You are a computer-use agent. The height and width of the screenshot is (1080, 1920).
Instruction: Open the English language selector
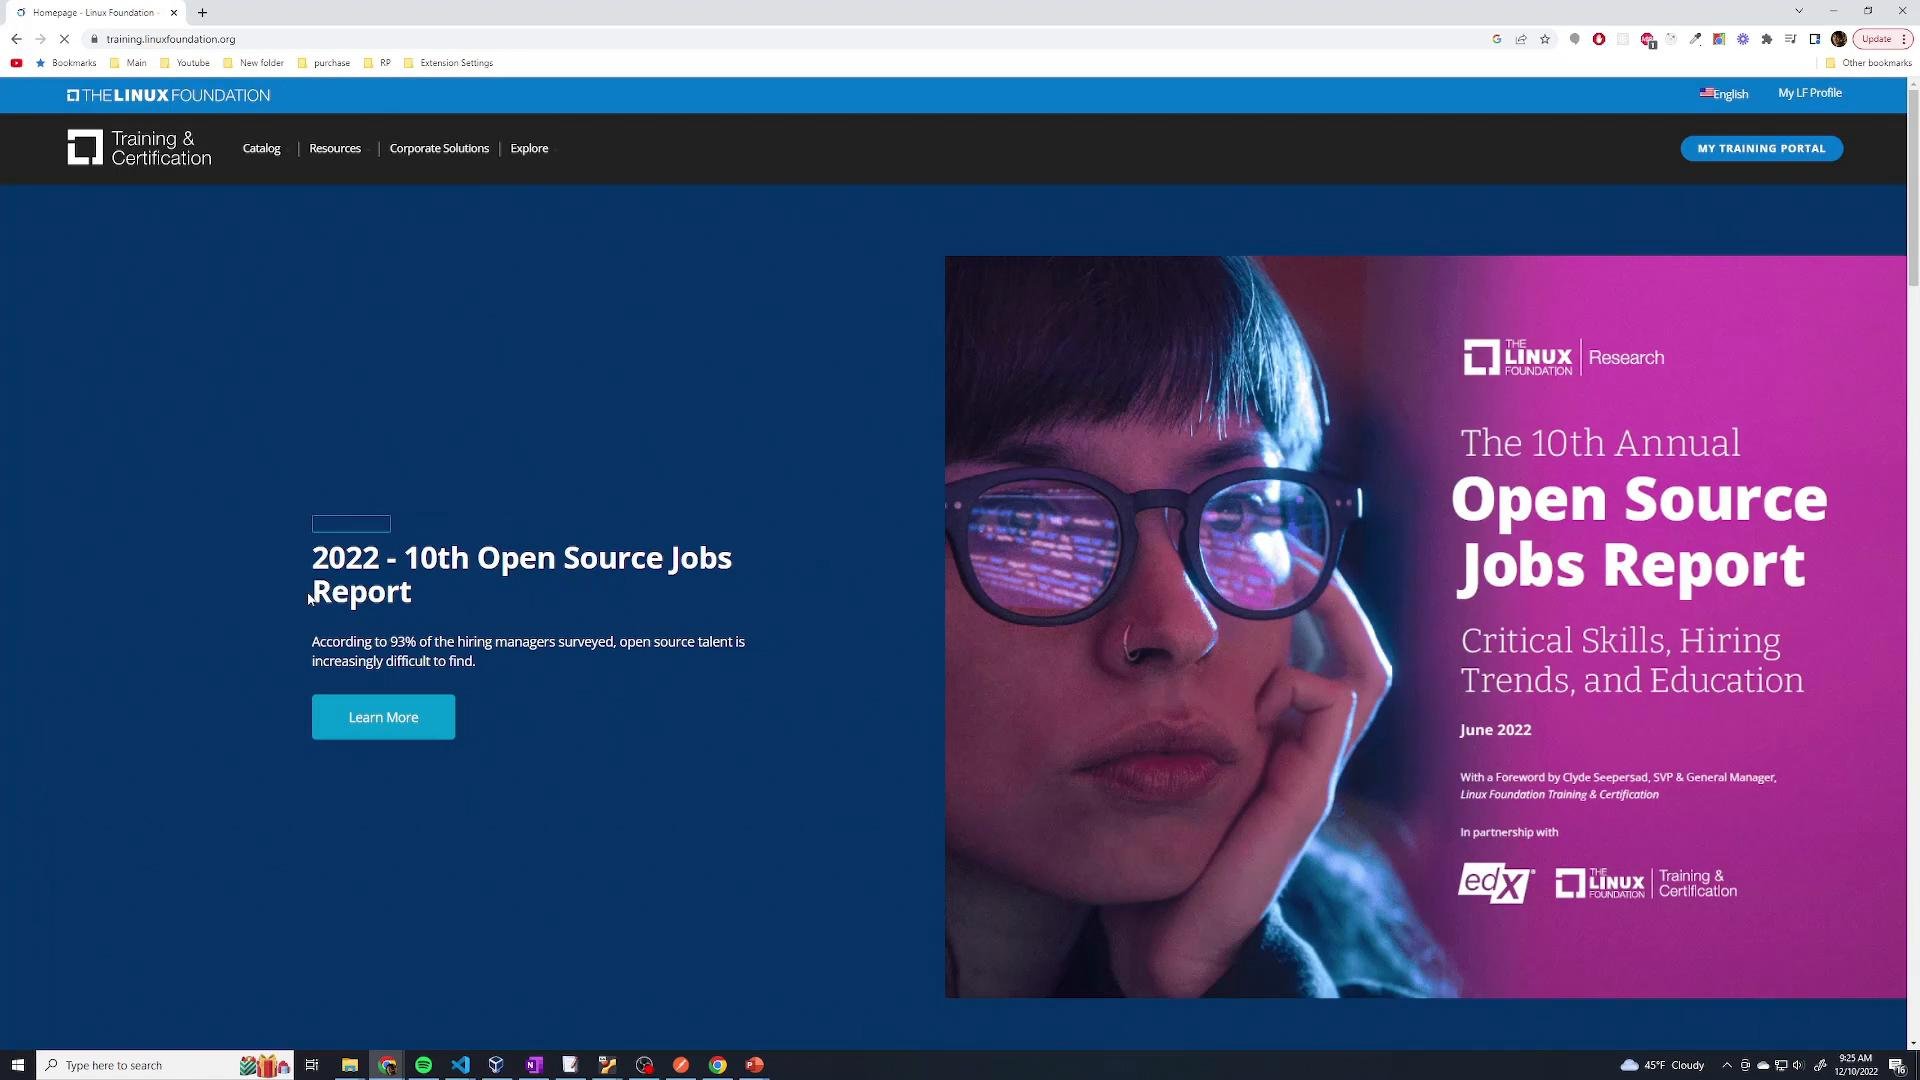pyautogui.click(x=1724, y=94)
